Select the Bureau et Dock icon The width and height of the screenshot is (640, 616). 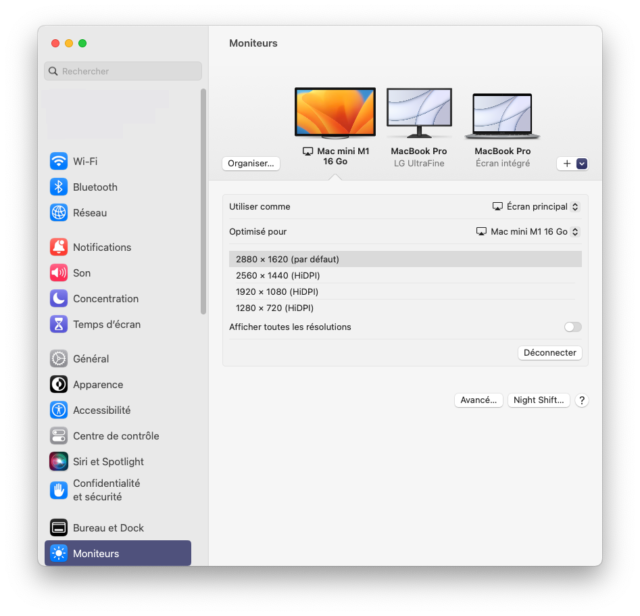point(59,527)
